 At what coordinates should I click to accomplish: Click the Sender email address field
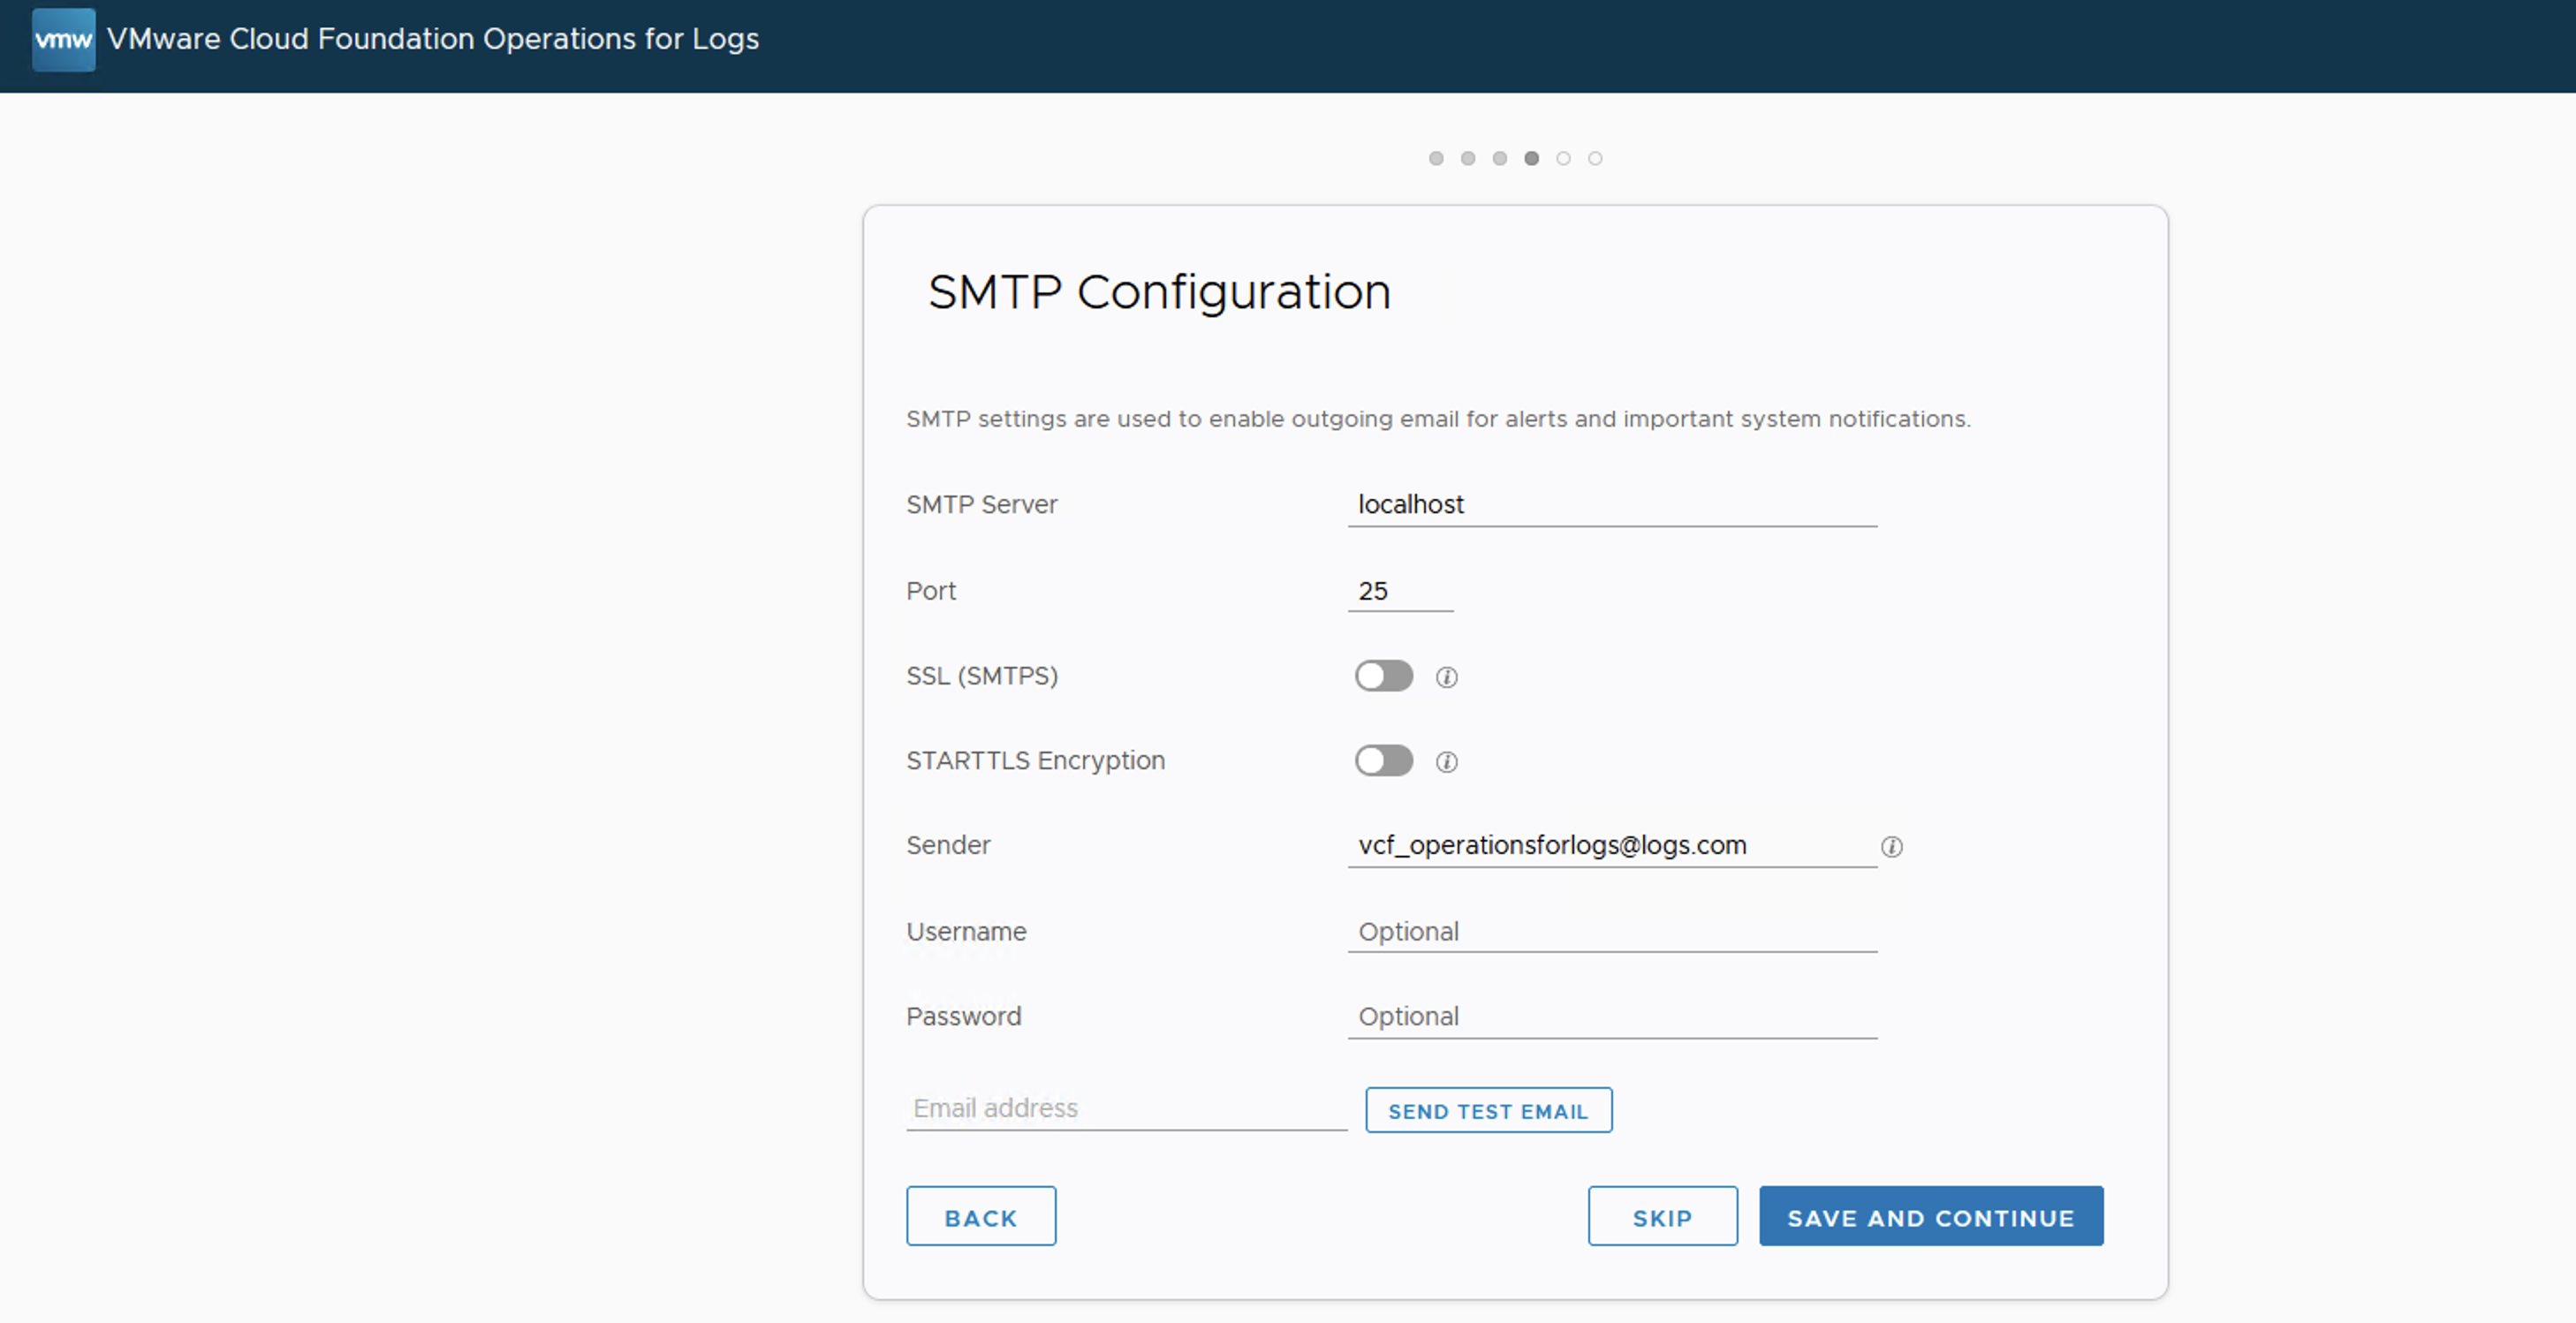[x=1611, y=845]
